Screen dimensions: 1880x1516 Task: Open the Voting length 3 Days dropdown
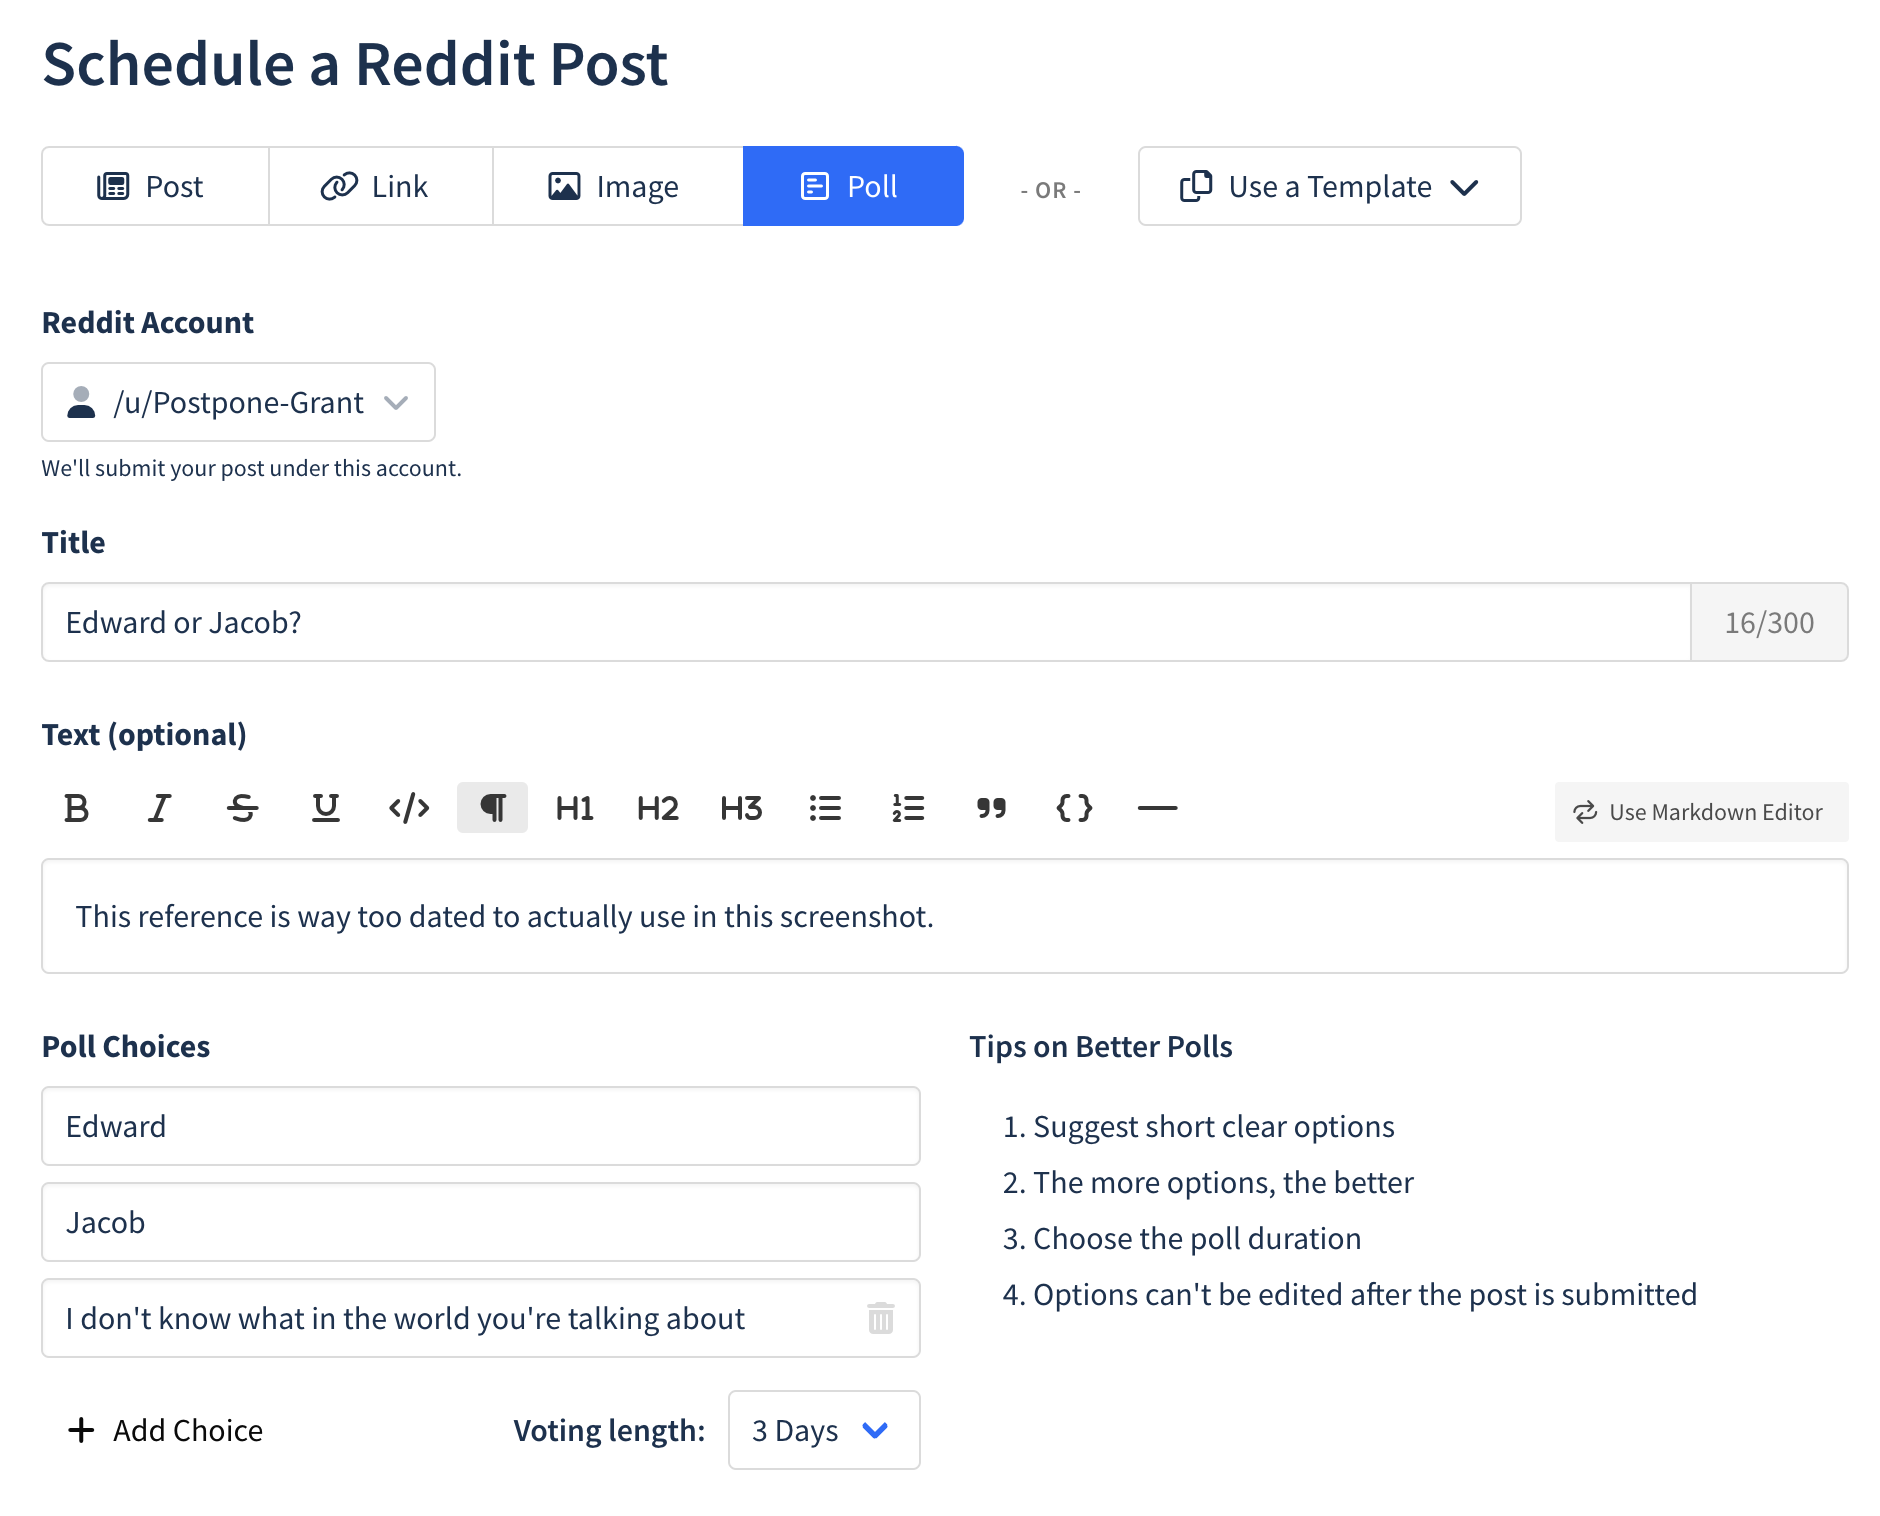tap(824, 1430)
